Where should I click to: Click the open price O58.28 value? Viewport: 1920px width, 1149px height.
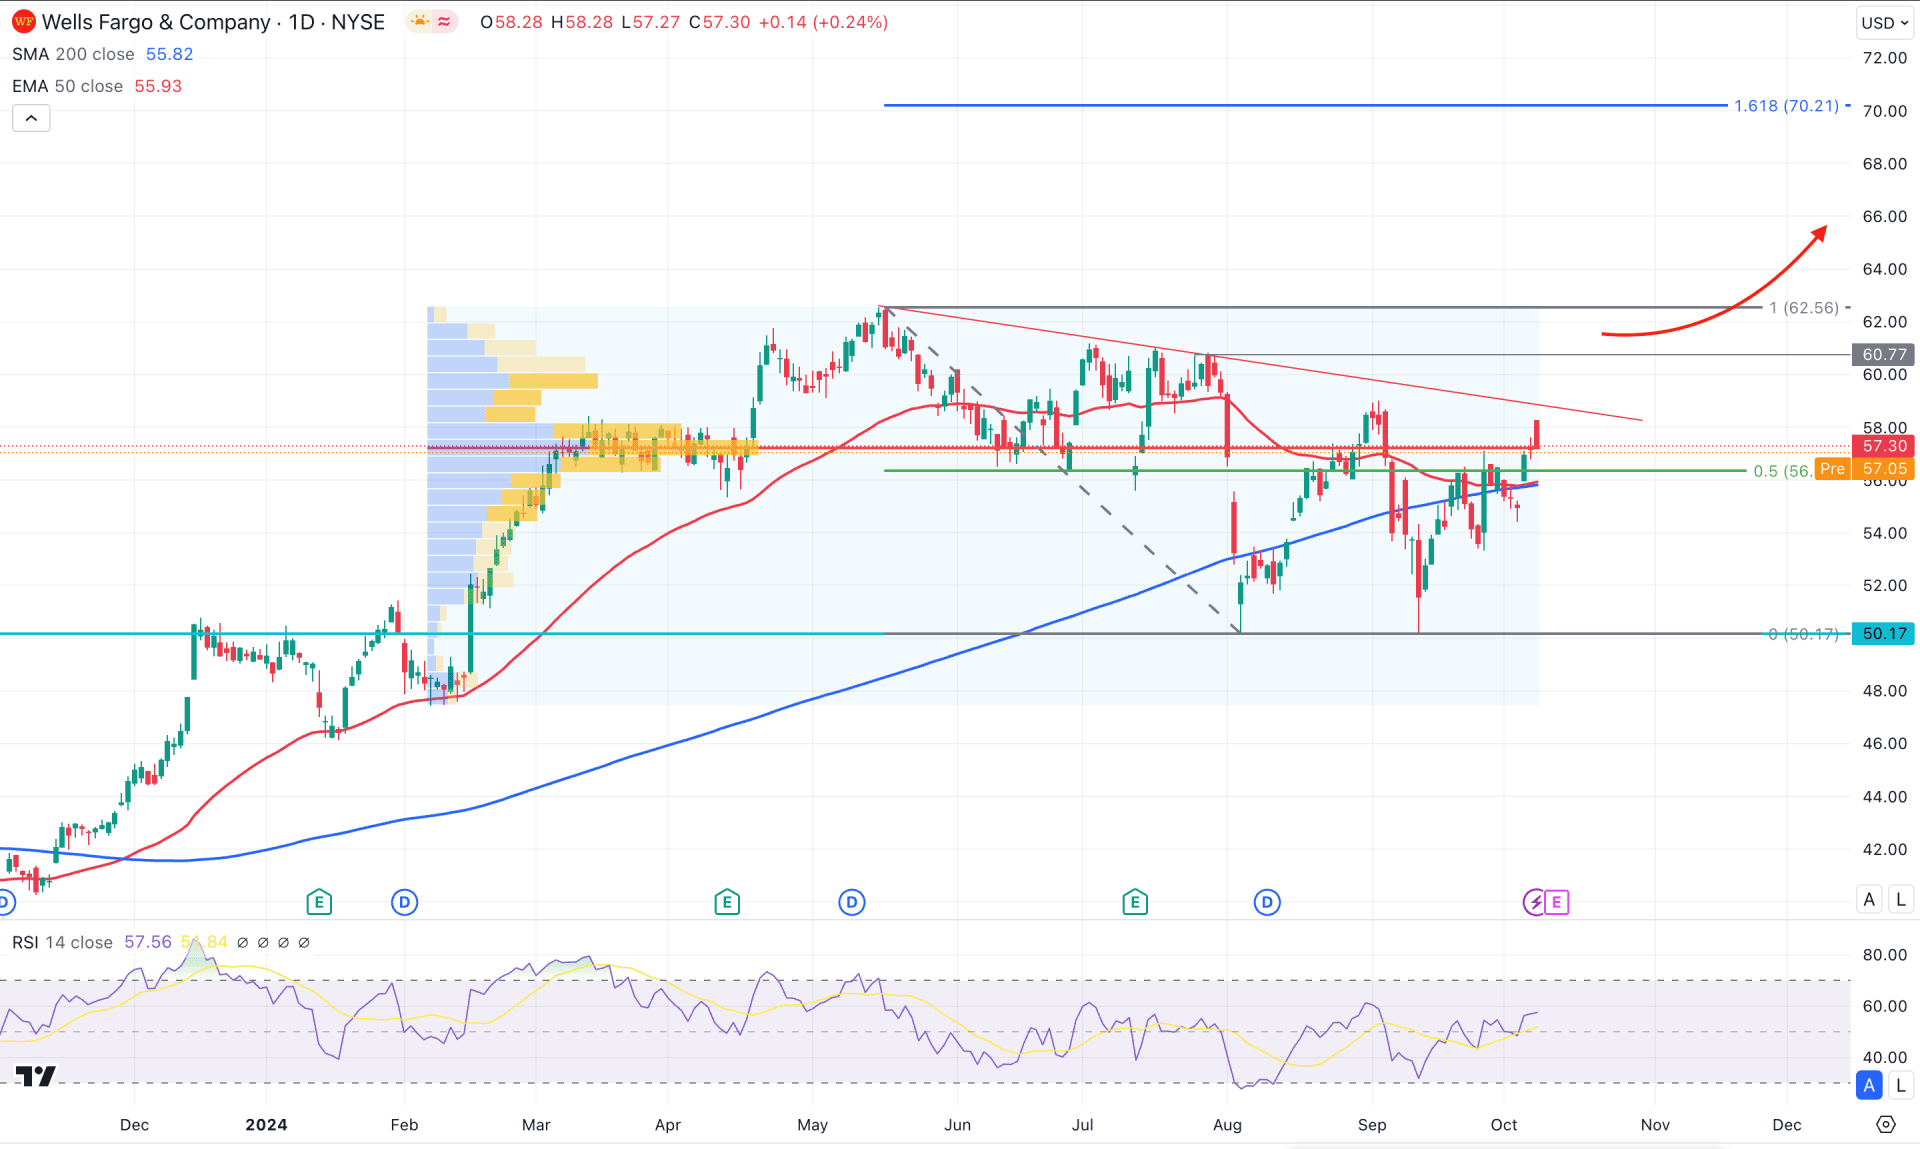[x=512, y=22]
